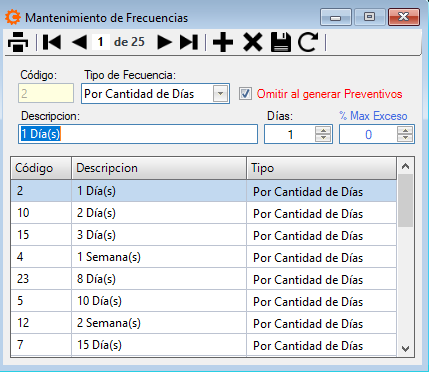Decrease the Días value with down arrow
The width and height of the screenshot is (429, 372).
tap(323, 138)
